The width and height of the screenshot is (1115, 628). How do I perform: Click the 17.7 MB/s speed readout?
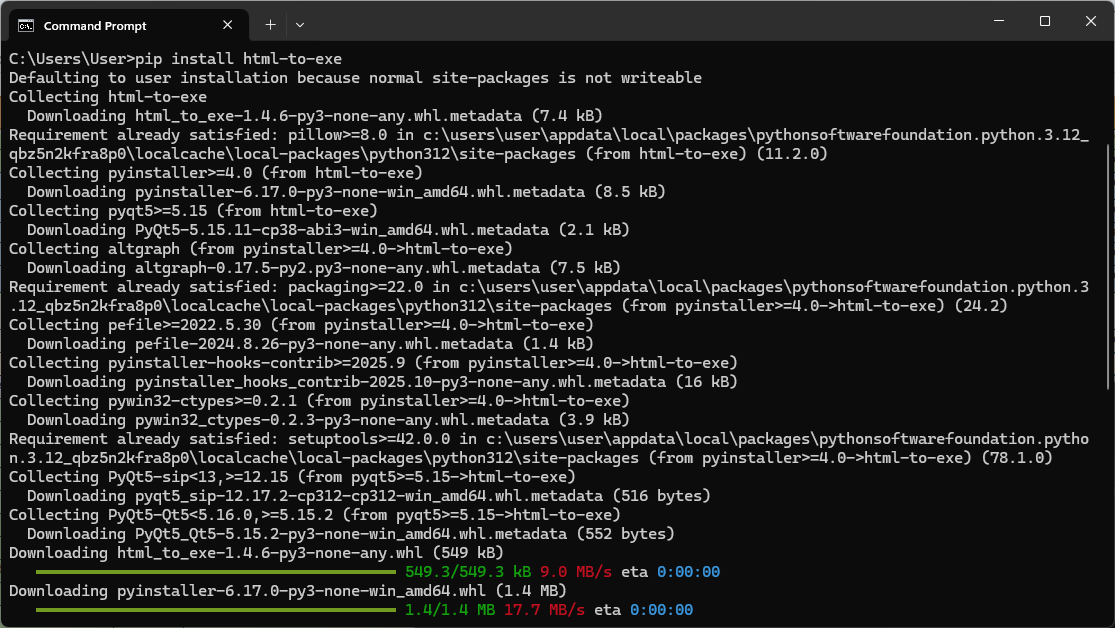[547, 609]
